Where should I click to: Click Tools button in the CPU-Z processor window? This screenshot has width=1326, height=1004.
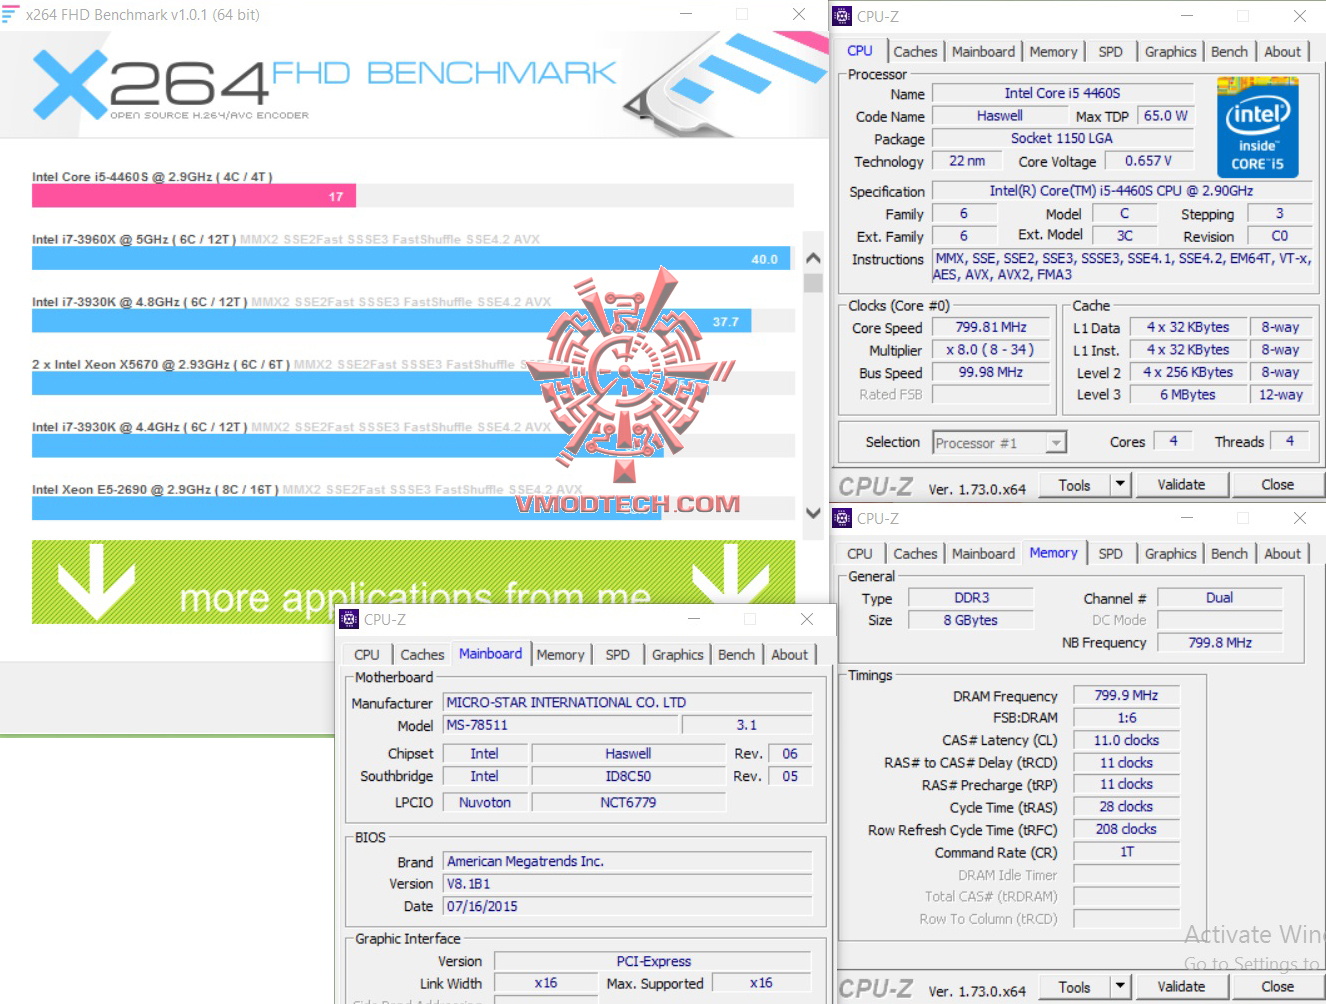[1074, 485]
